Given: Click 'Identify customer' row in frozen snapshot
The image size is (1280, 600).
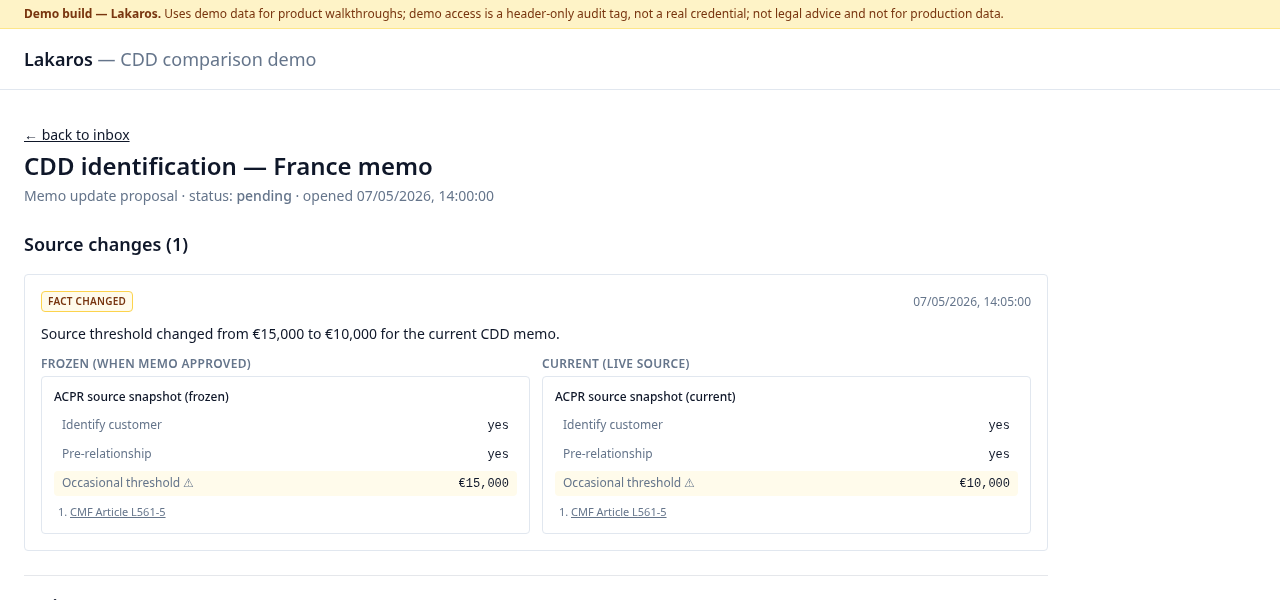Looking at the screenshot, I should (x=285, y=425).
